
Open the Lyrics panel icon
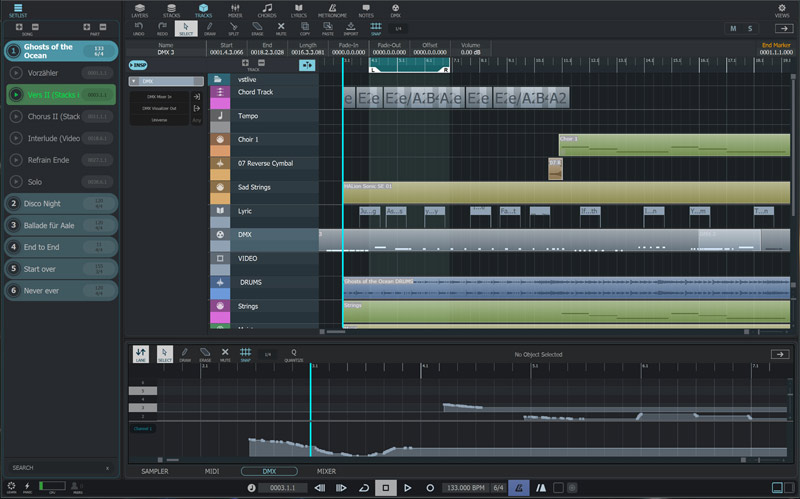(x=298, y=10)
